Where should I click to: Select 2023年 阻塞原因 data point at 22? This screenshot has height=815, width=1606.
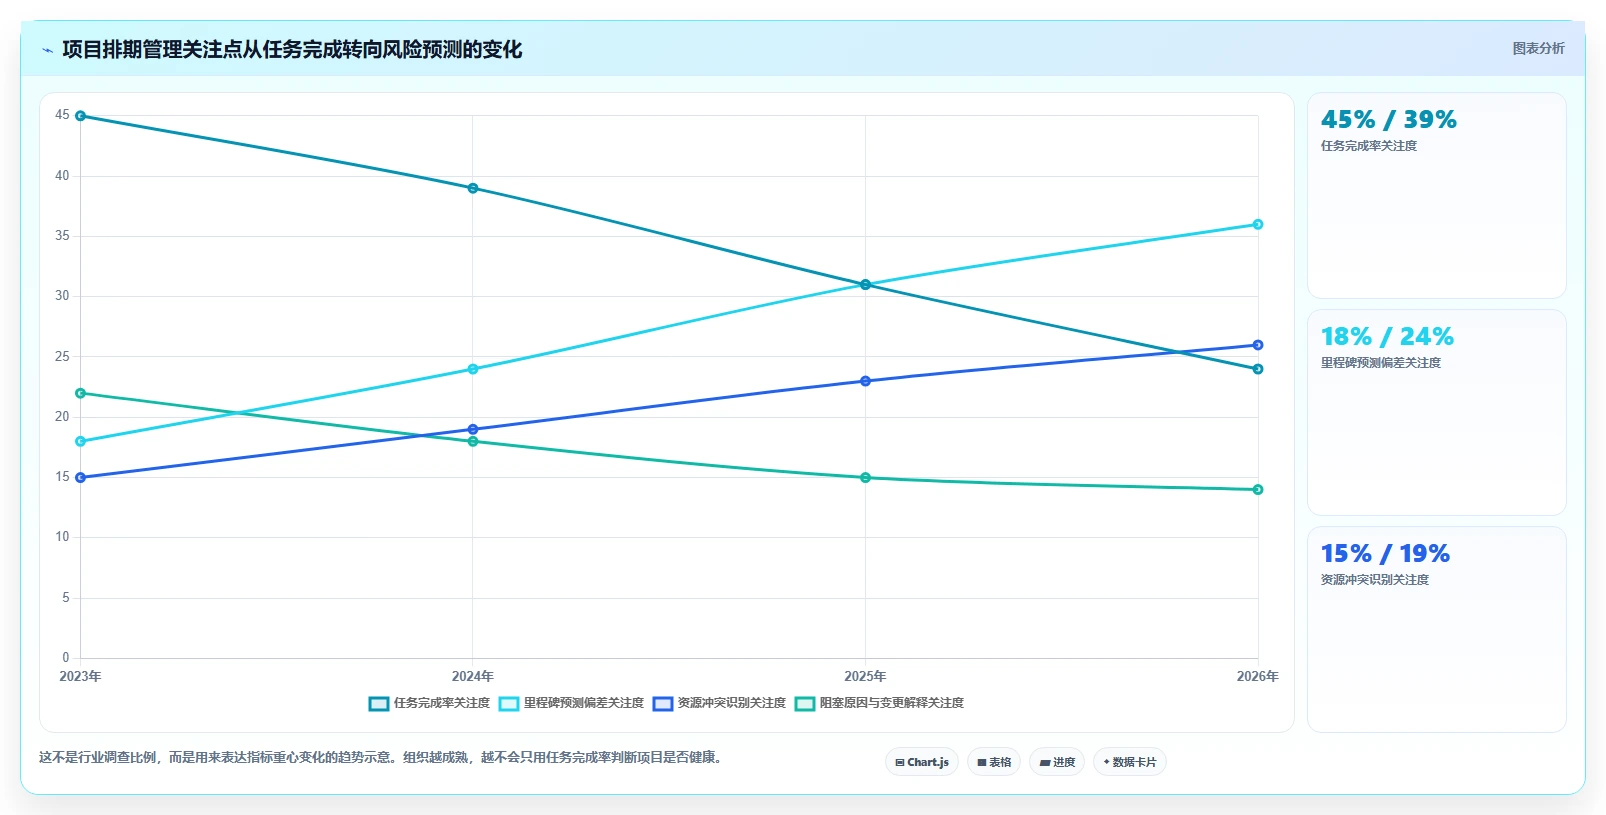(x=80, y=393)
